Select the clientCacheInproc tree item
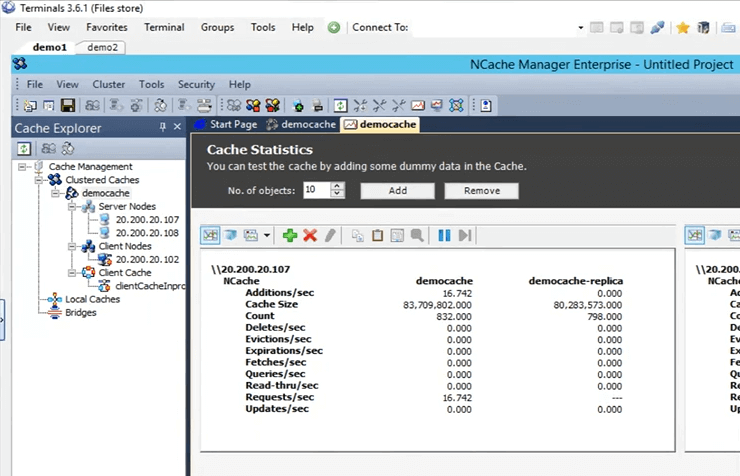The width and height of the screenshot is (740, 476). pos(150,286)
